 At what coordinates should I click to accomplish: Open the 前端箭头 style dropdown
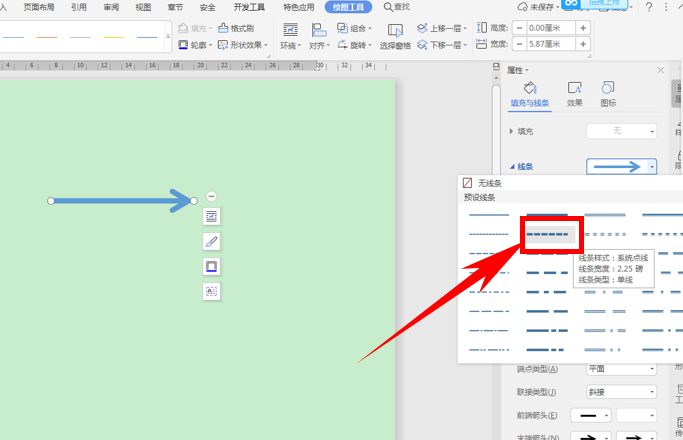(x=591, y=416)
